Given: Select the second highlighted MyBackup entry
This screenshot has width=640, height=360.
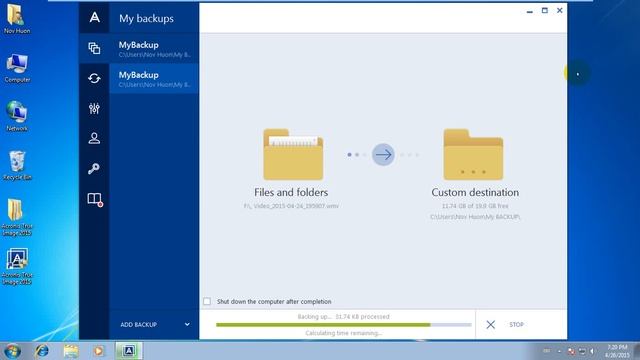Looking at the screenshot, I should pyautogui.click(x=154, y=79).
